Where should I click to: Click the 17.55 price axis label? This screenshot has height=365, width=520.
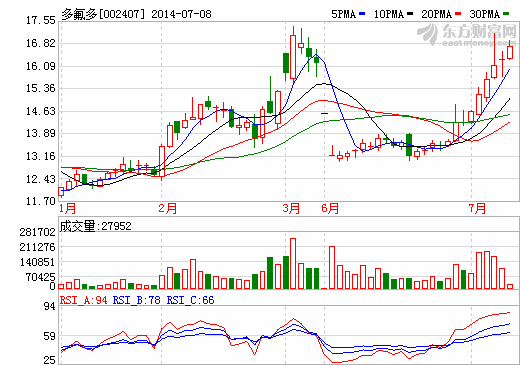pyautogui.click(x=41, y=21)
